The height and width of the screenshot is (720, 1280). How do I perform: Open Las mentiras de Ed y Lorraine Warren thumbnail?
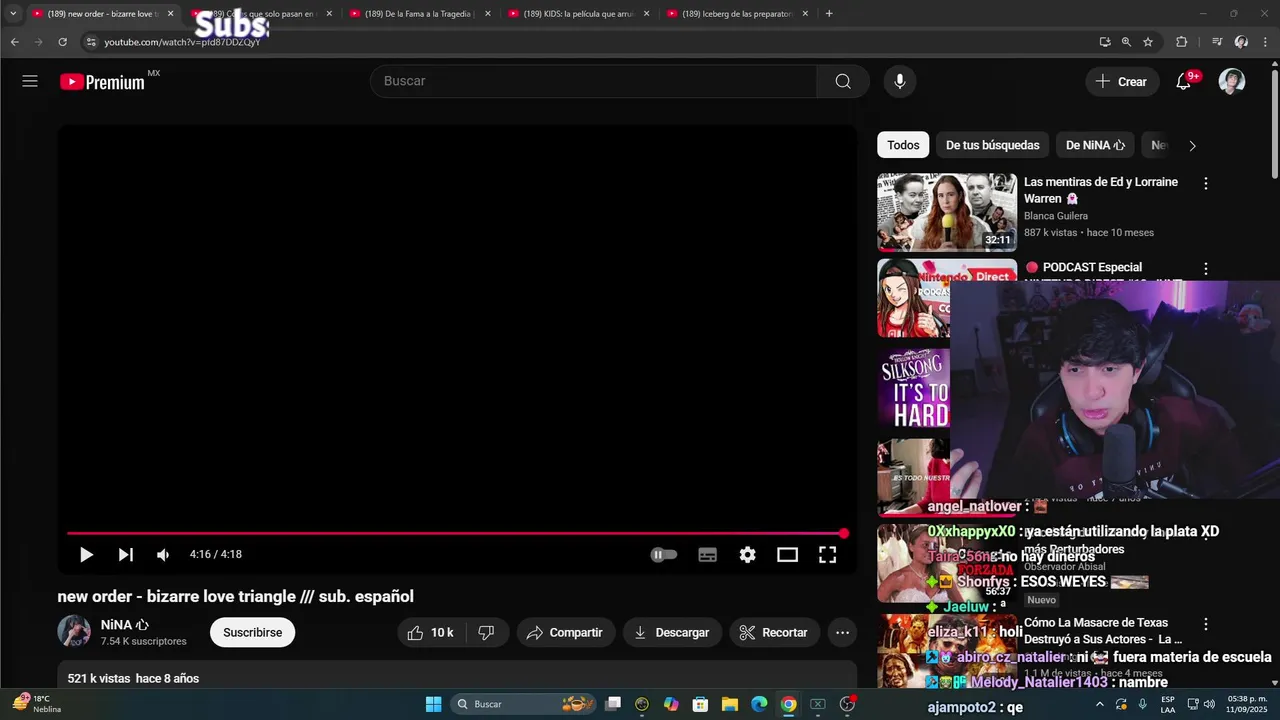point(947,212)
